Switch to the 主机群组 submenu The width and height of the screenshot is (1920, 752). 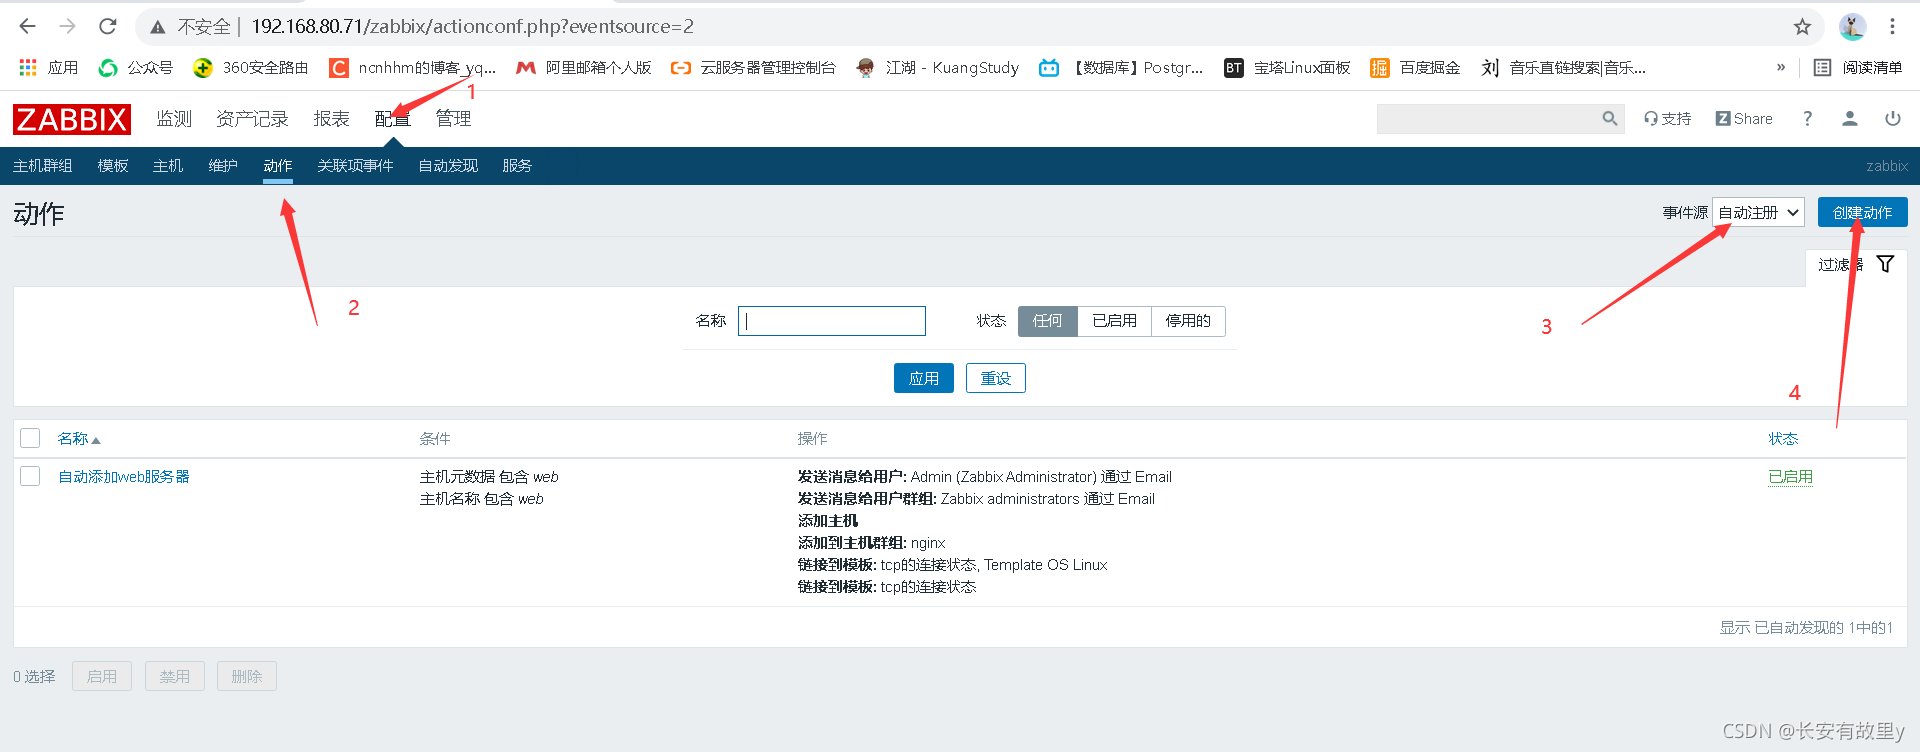(x=42, y=165)
